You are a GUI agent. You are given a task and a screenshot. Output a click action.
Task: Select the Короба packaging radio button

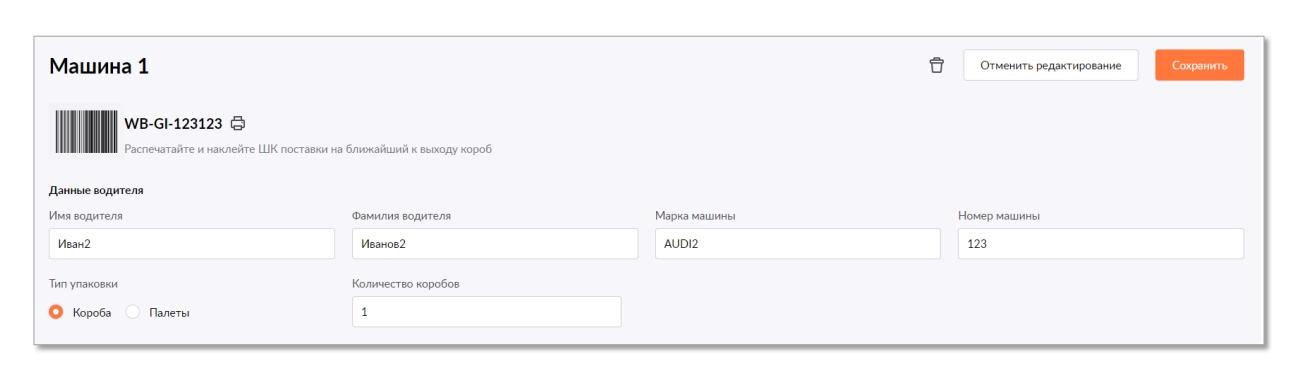[56, 313]
